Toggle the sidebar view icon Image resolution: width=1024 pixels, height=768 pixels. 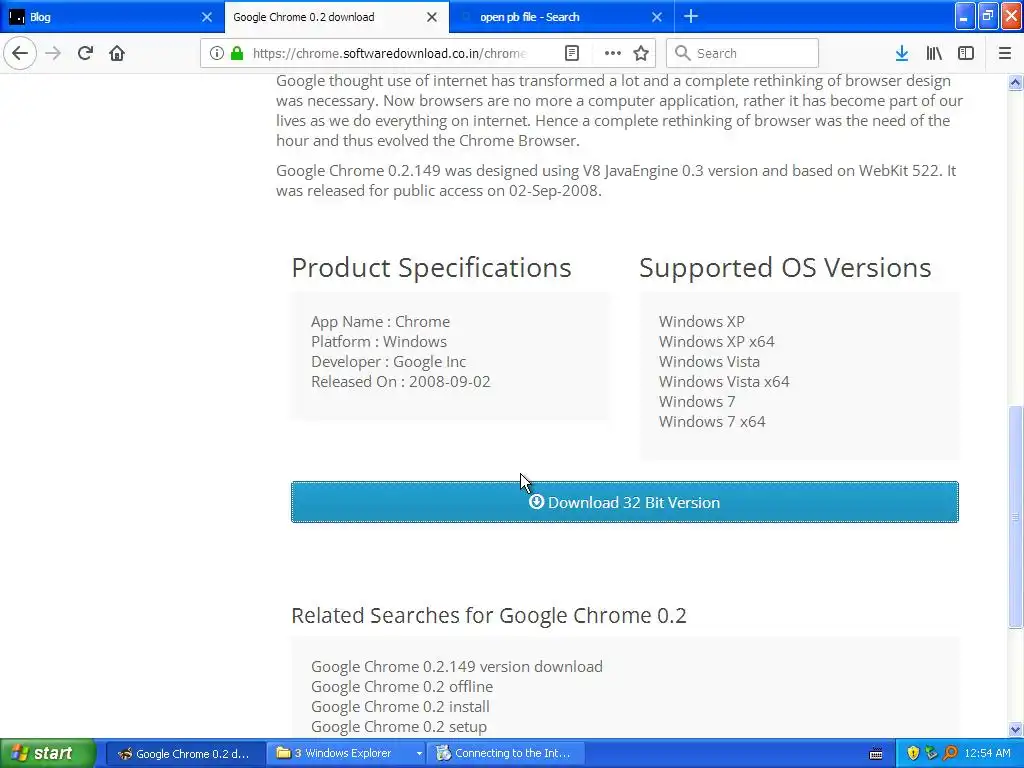click(x=966, y=53)
